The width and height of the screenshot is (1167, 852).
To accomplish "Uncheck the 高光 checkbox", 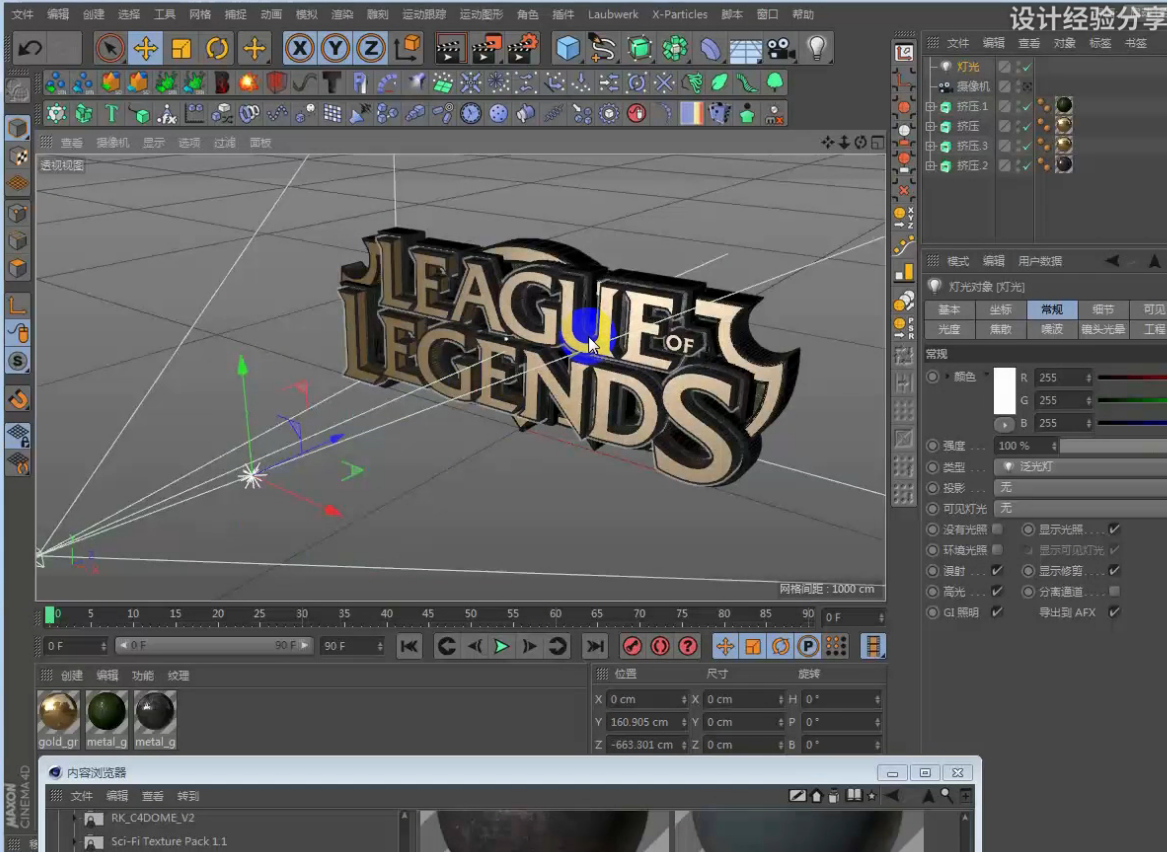I will point(997,592).
